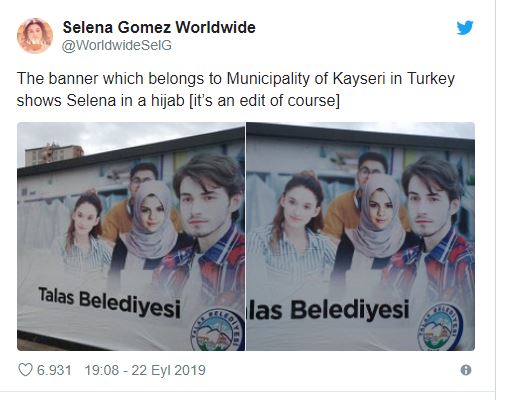
Task: Click 'Talas Belediyesi' text on left banner
Action: coord(109,303)
